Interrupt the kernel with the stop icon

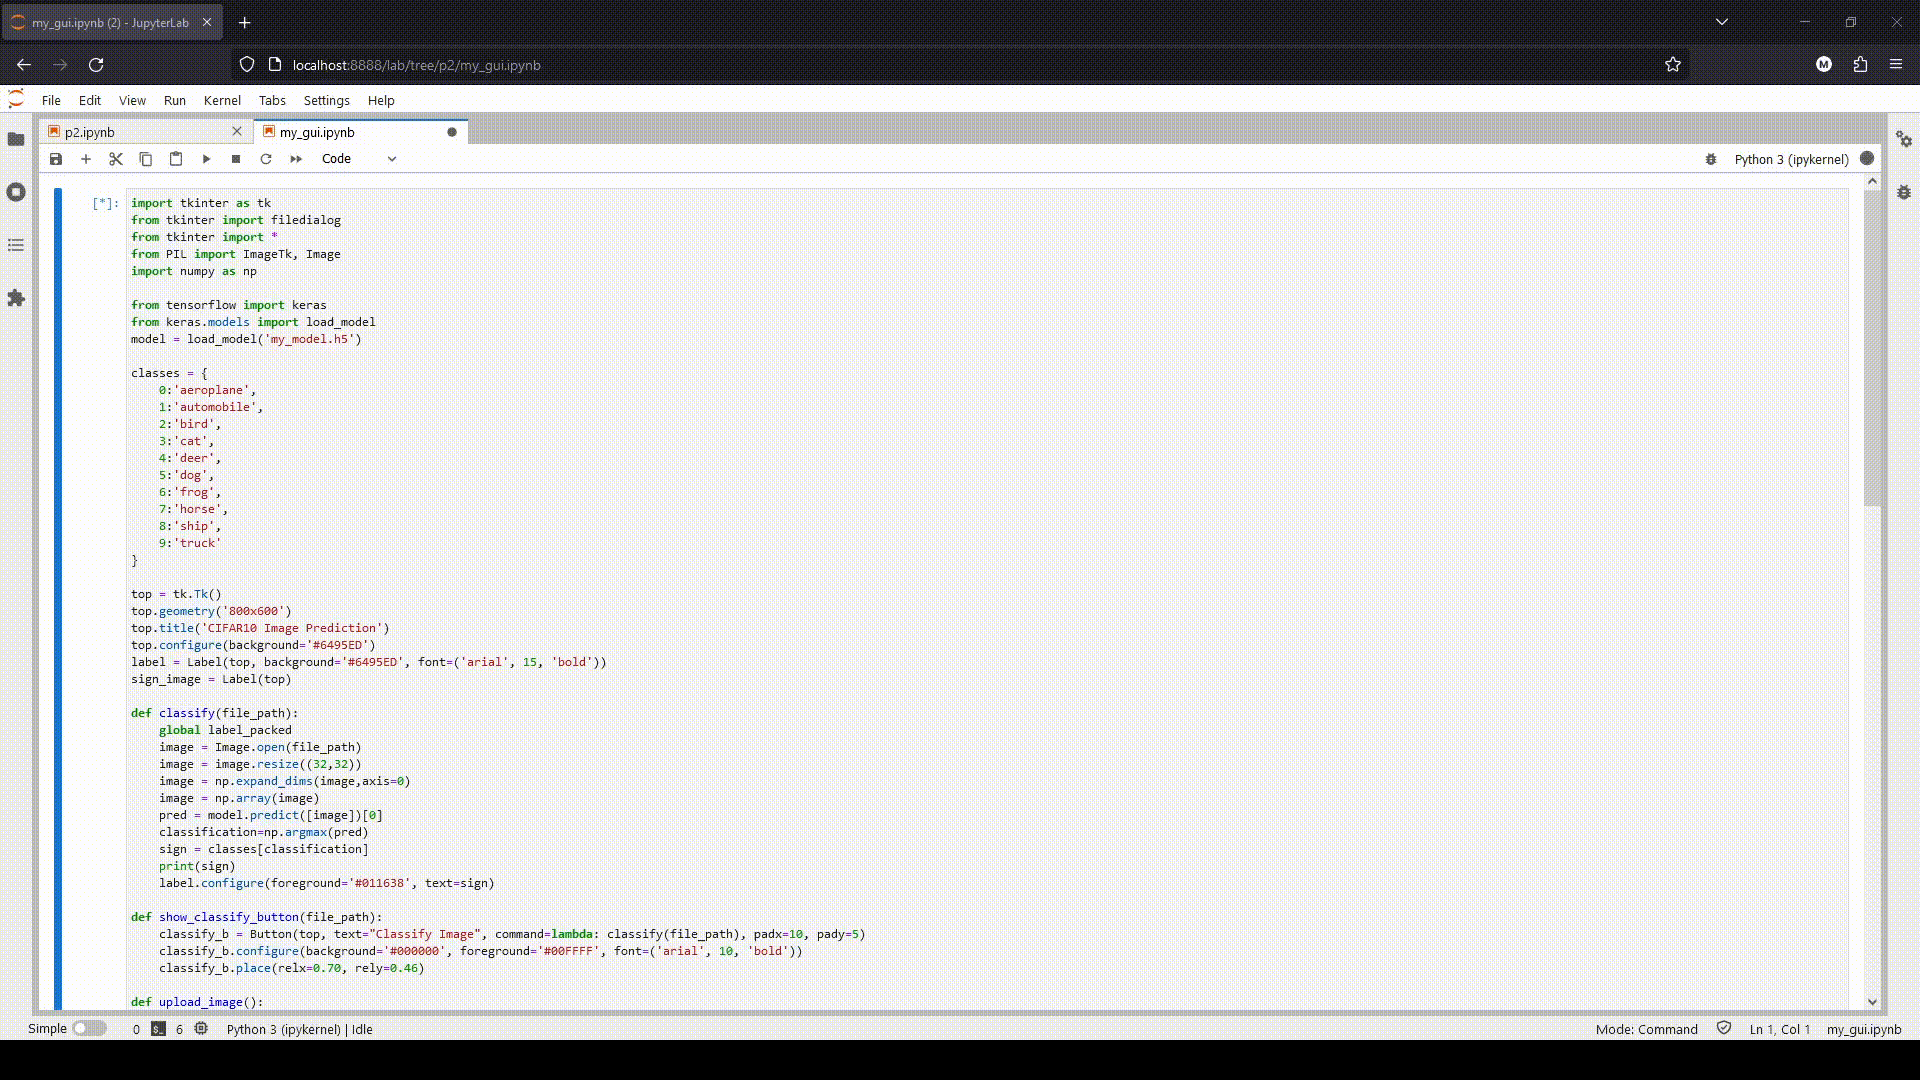tap(236, 159)
